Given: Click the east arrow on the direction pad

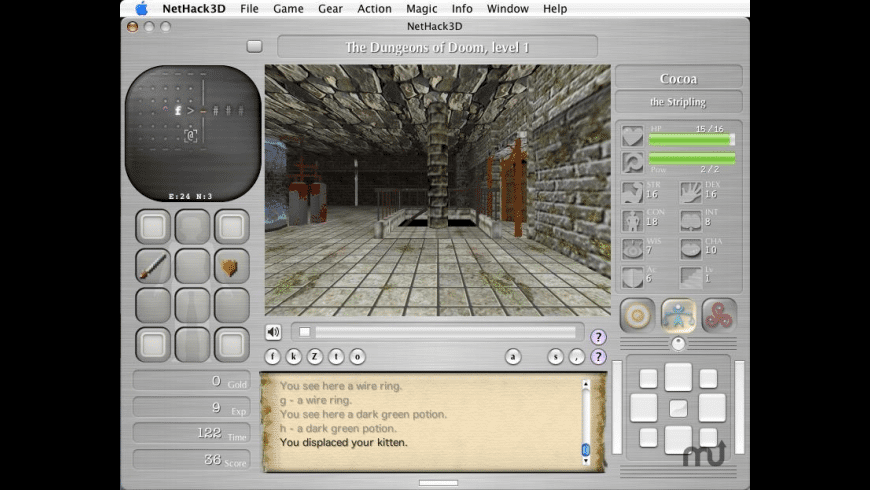Looking at the screenshot, I should point(712,408).
